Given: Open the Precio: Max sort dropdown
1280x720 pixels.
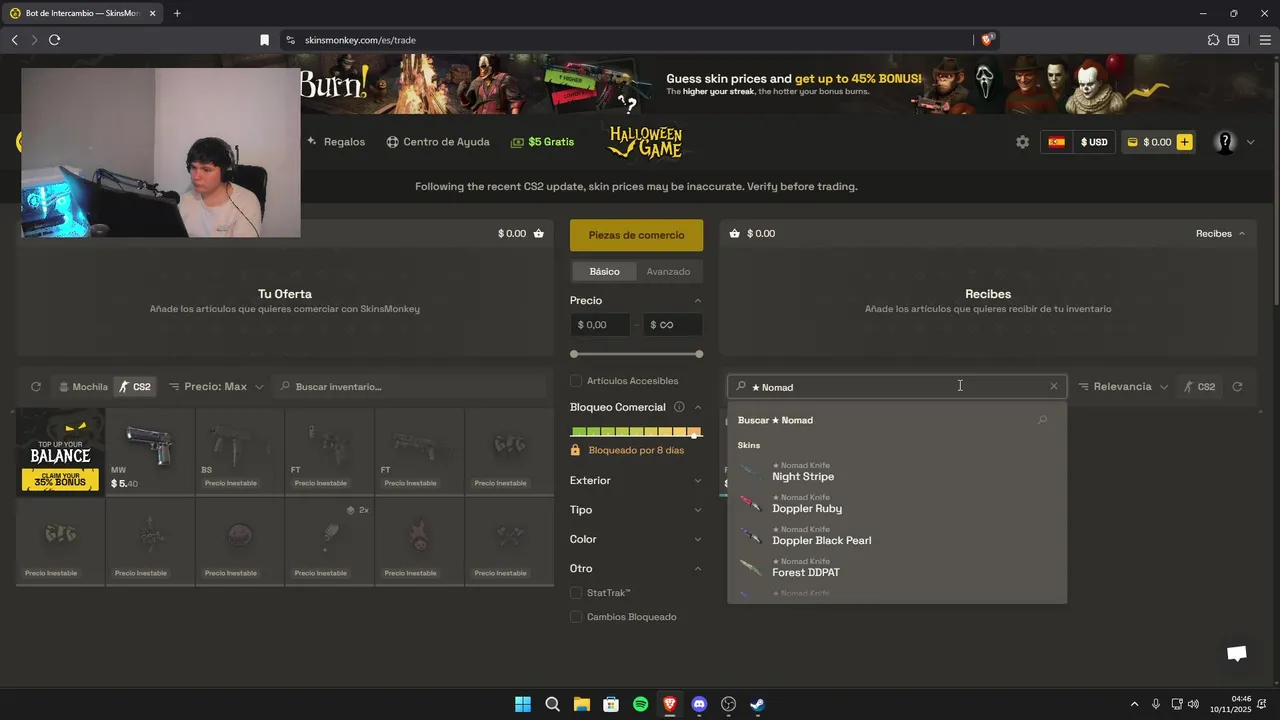Looking at the screenshot, I should tap(216, 387).
